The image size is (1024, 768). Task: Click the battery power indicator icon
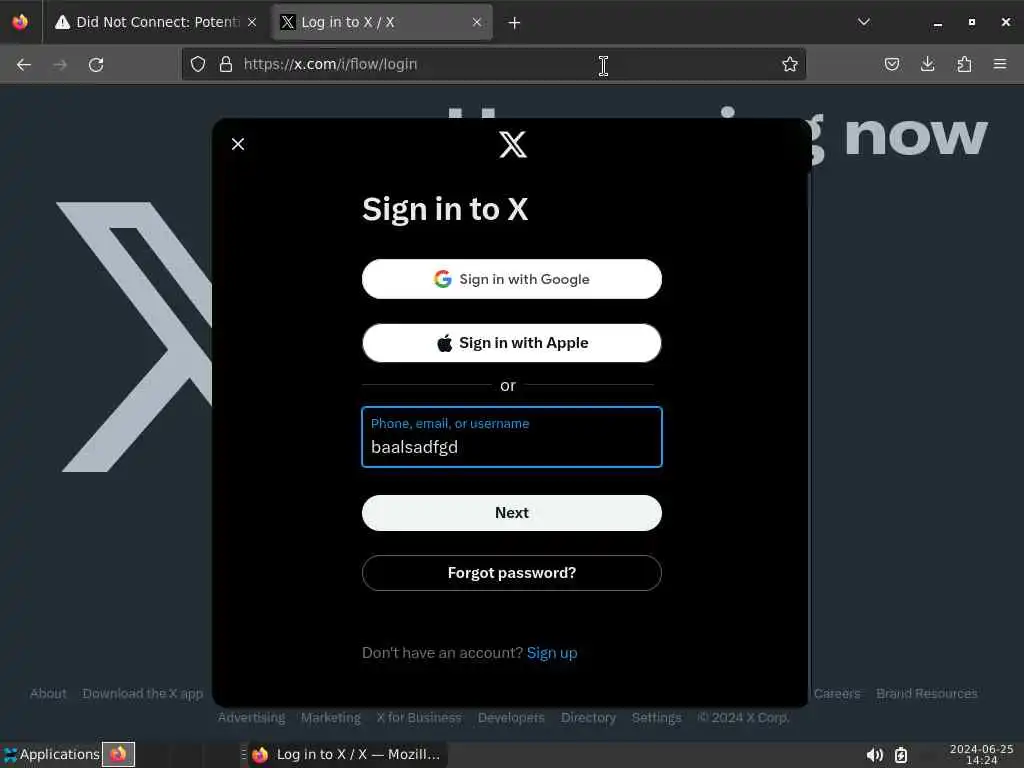[901, 755]
